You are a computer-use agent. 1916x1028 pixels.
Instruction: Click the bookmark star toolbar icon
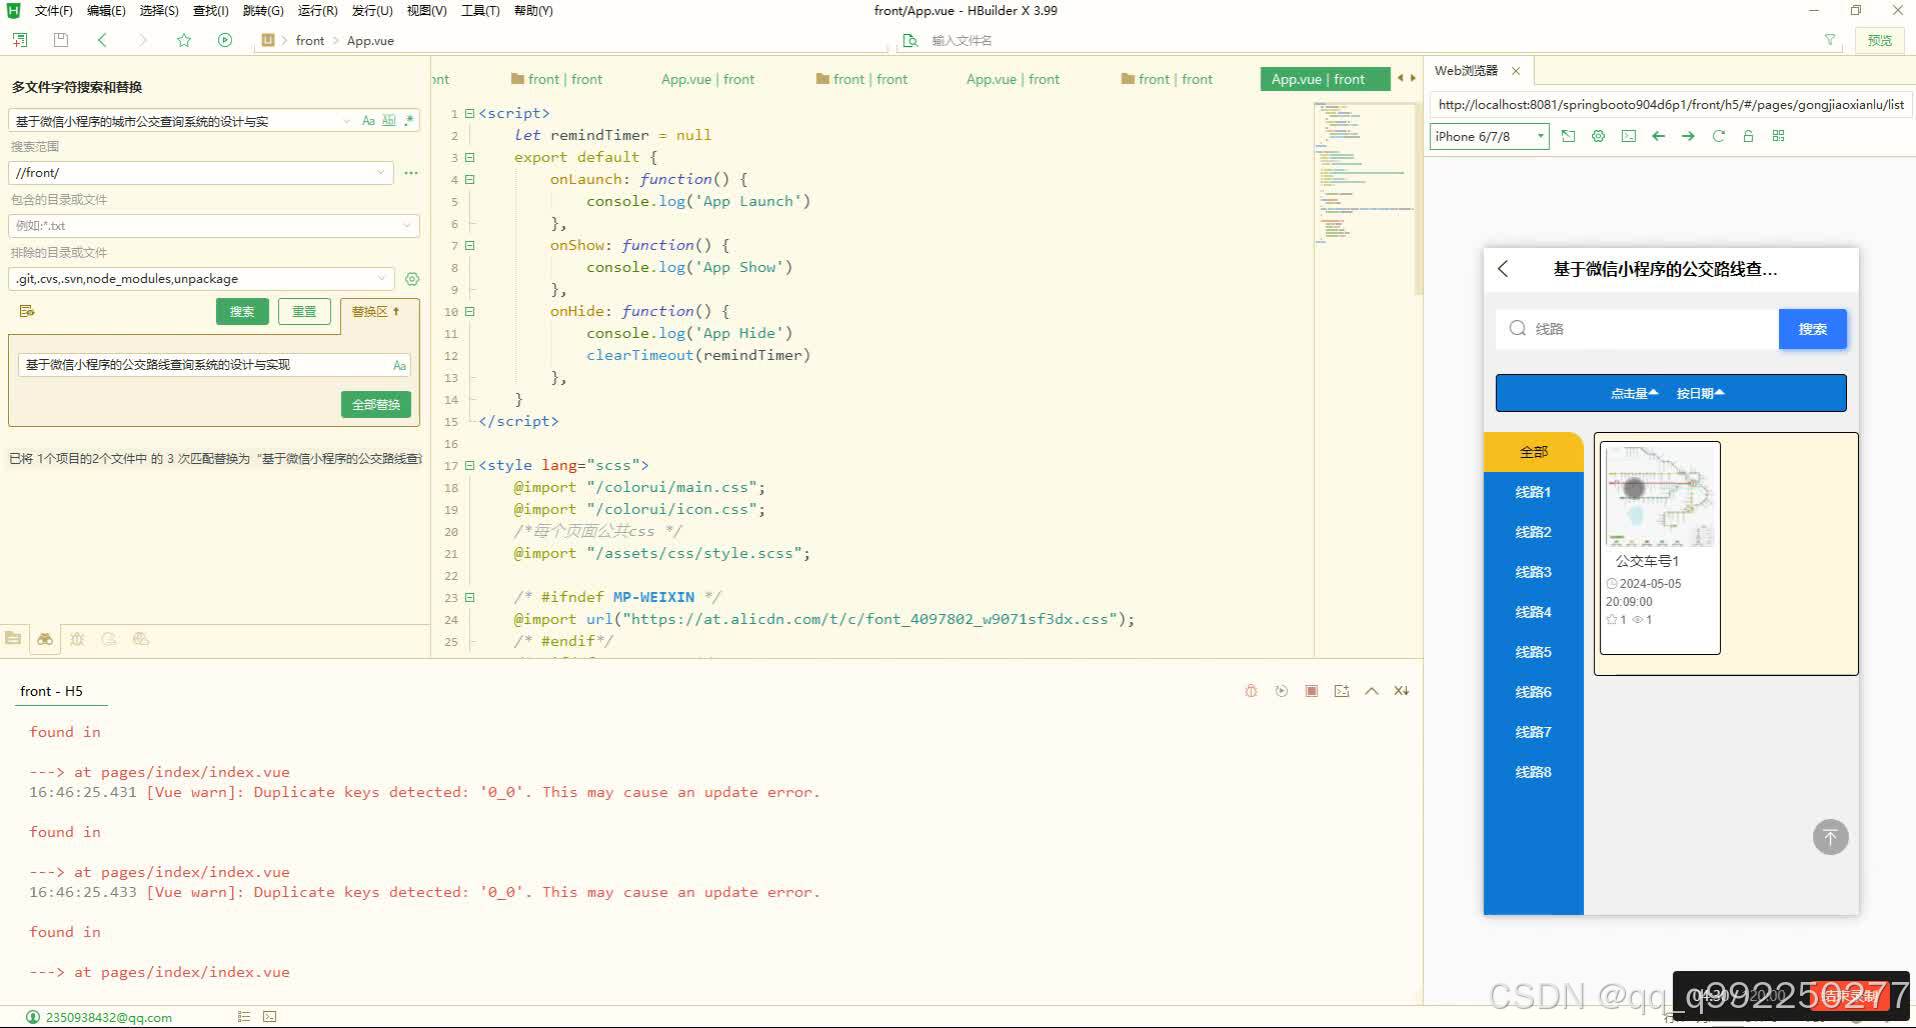tap(184, 40)
